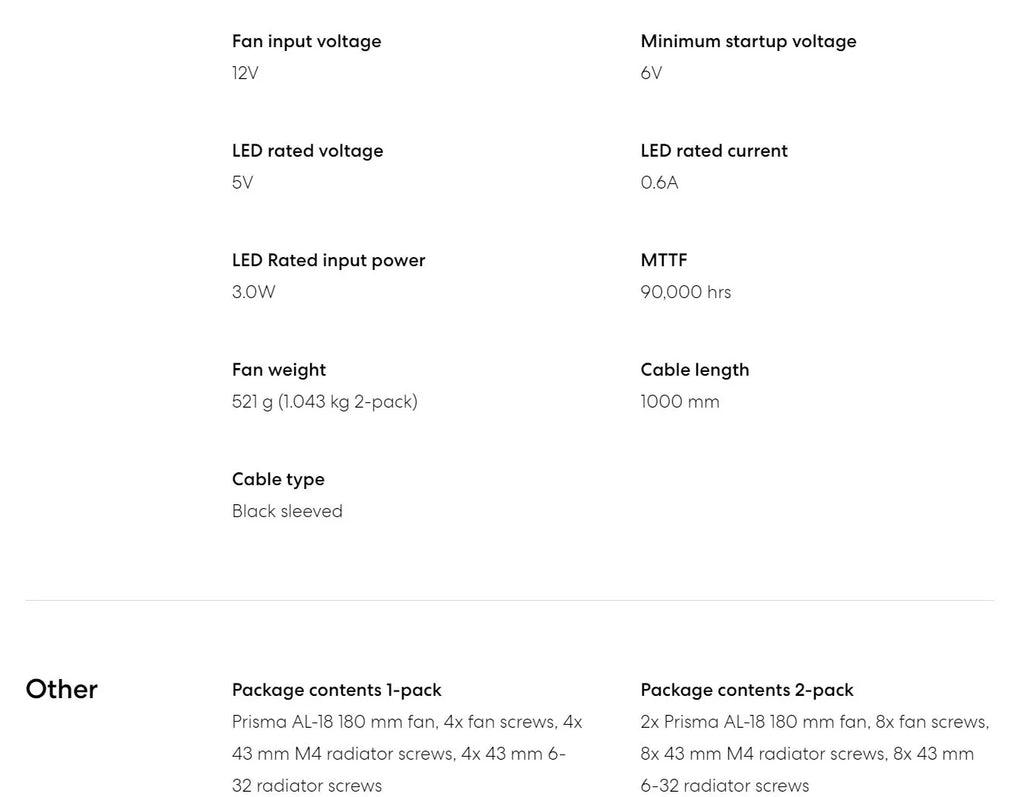Select the "90,000 hrs" value
Image resolution: width=1024 pixels, height=797 pixels.
[686, 292]
